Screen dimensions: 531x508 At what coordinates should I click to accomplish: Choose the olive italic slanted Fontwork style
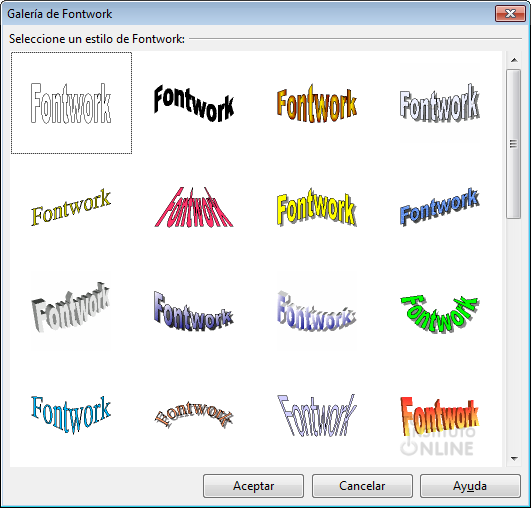coord(71,207)
